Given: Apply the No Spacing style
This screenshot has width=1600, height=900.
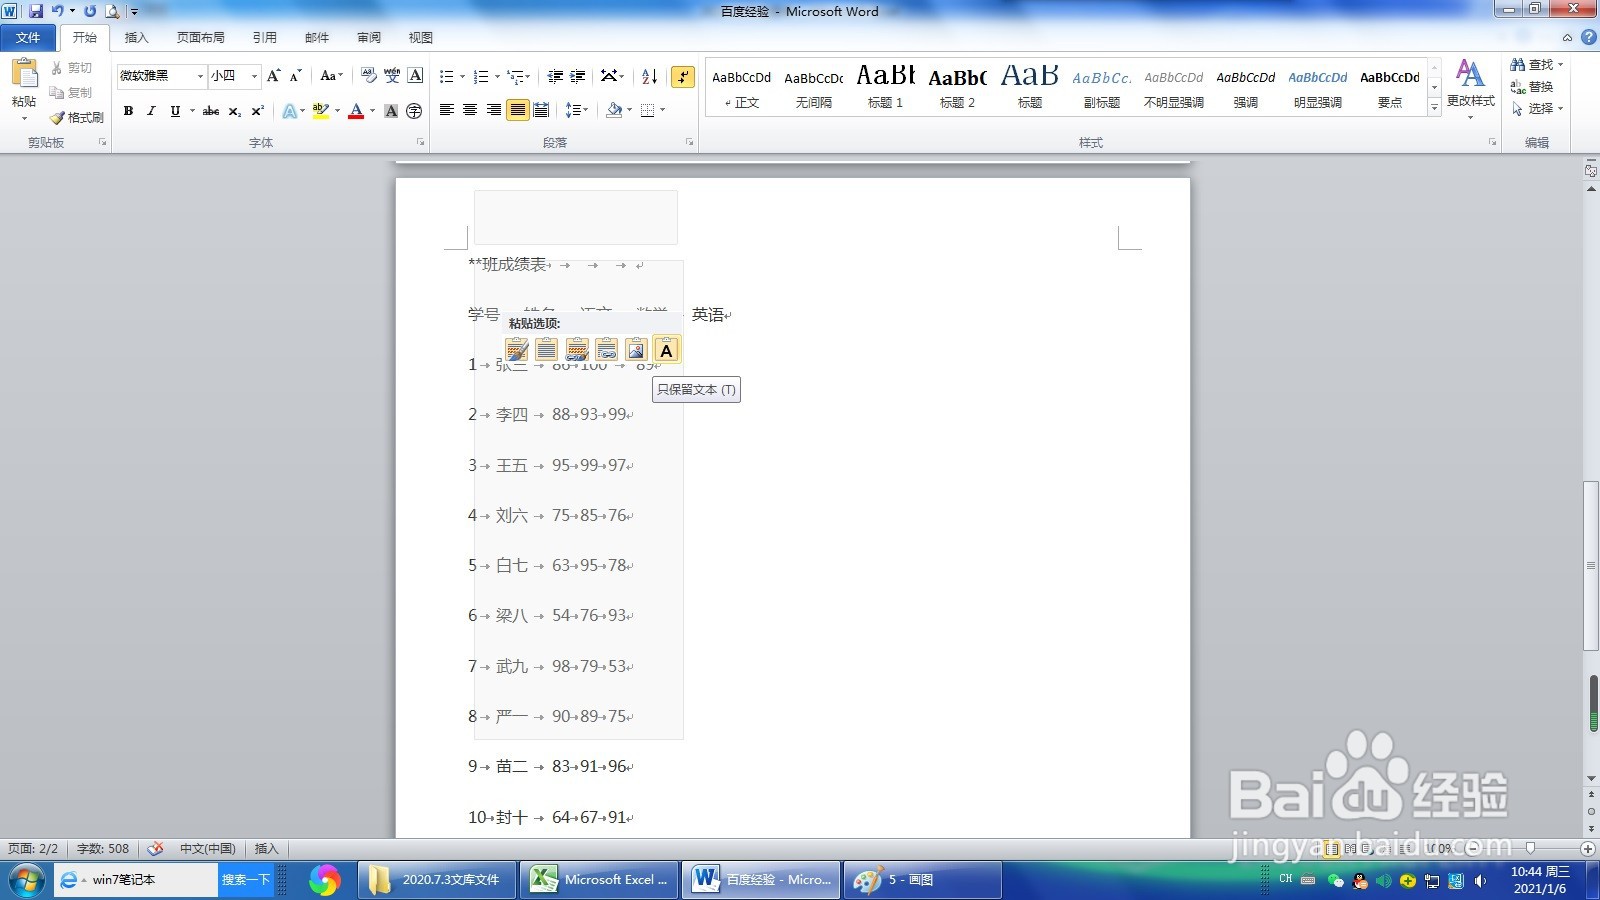Looking at the screenshot, I should (x=814, y=86).
